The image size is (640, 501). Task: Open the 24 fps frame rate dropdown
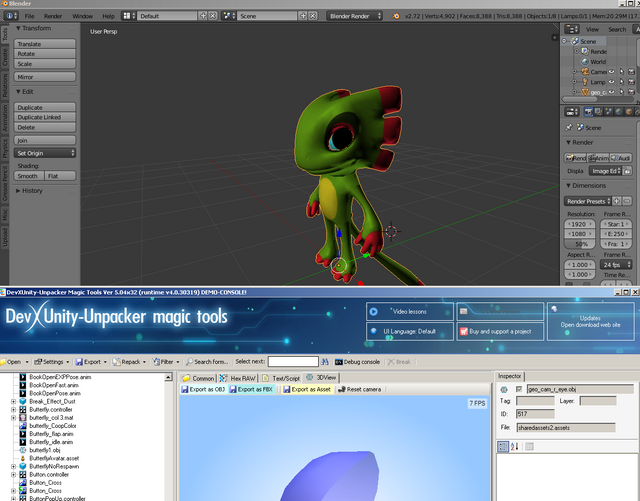(616, 265)
